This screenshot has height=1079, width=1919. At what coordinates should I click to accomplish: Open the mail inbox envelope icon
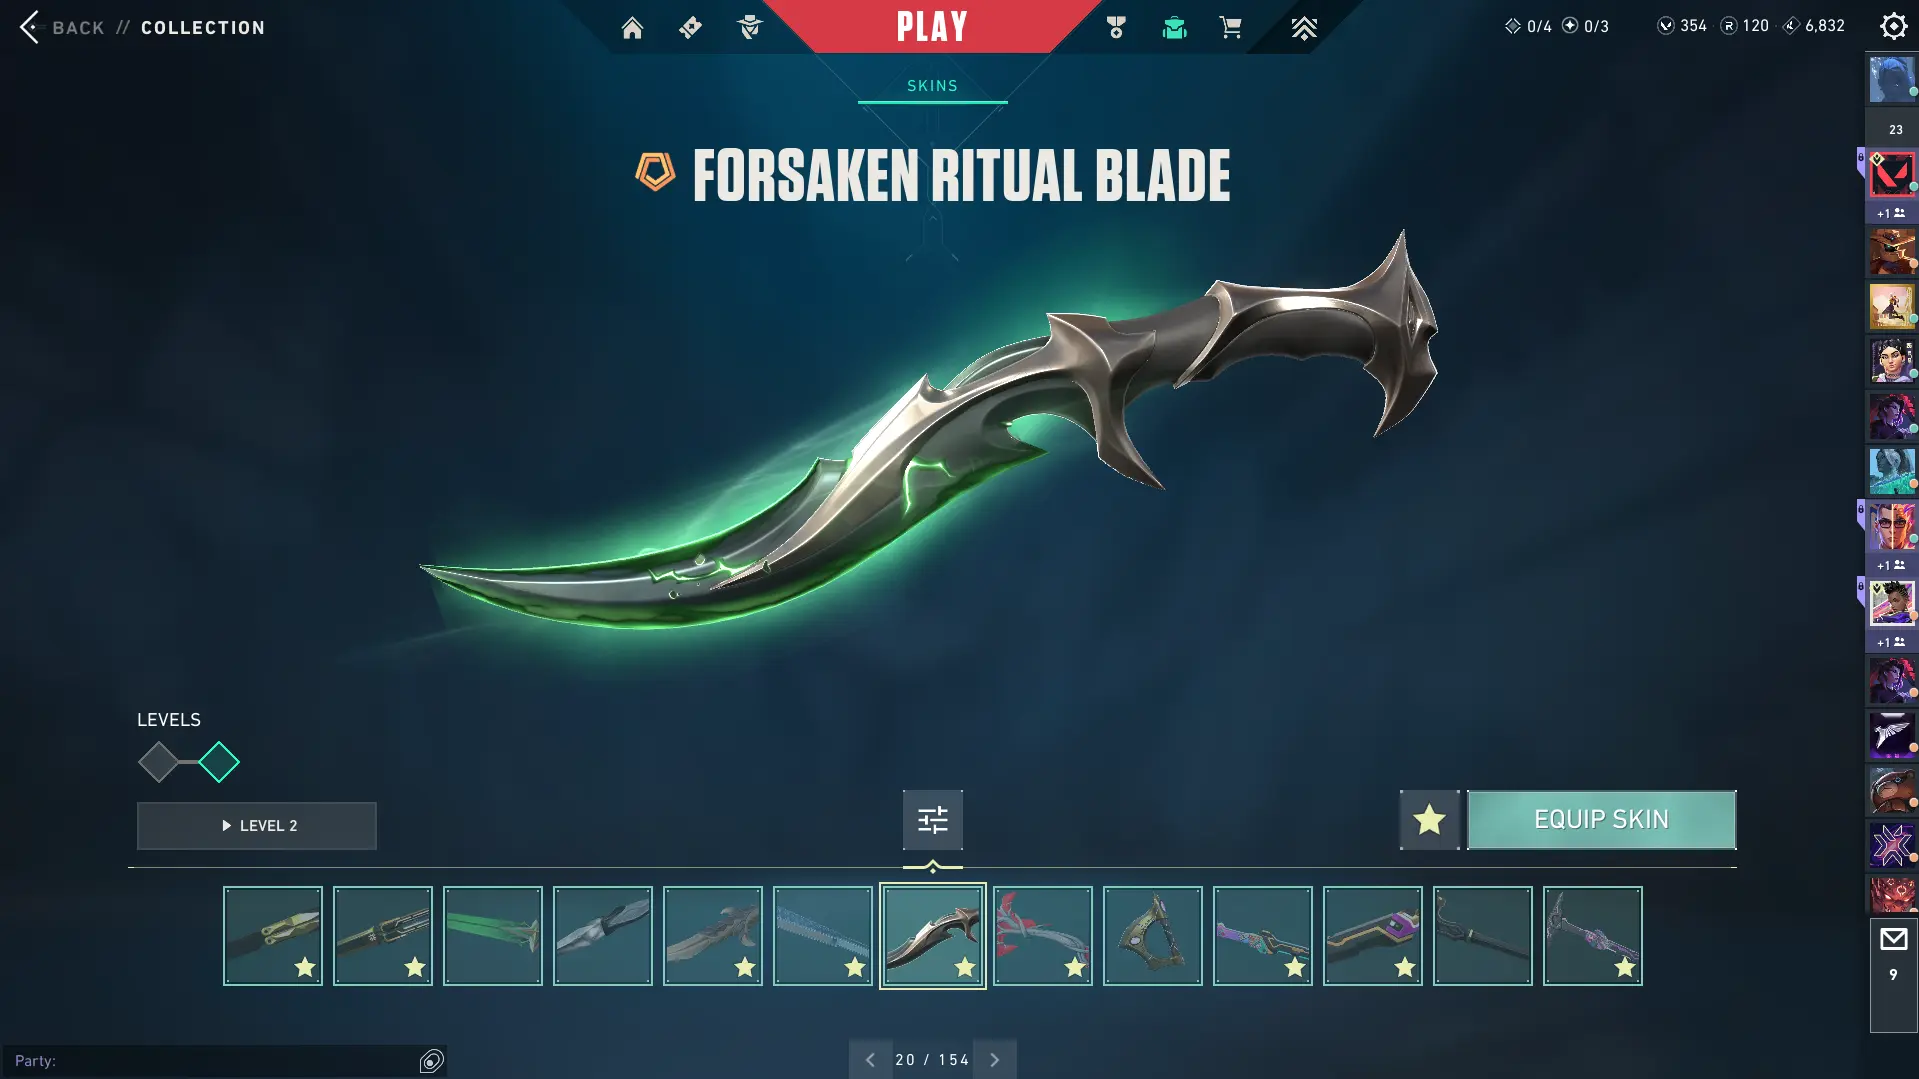[x=1893, y=939]
